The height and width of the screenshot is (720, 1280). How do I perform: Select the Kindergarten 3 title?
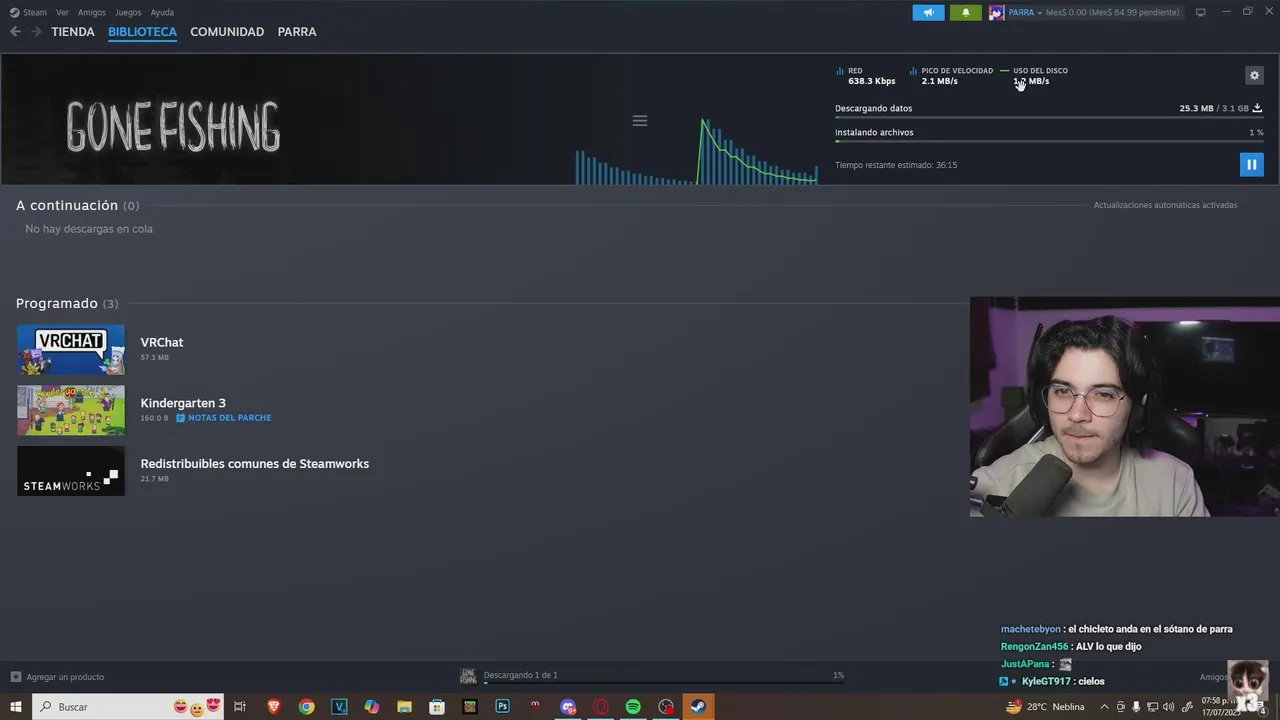(x=183, y=403)
